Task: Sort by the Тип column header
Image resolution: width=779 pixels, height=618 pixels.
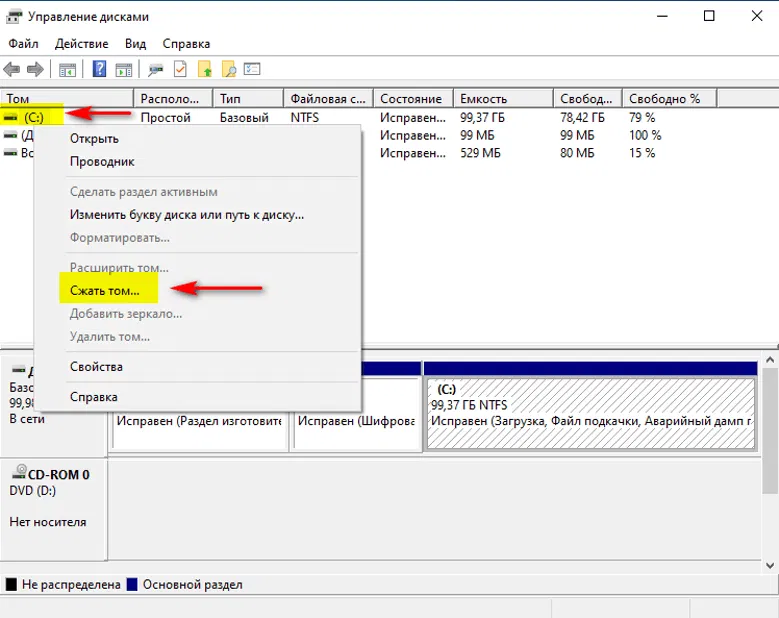Action: click(248, 98)
